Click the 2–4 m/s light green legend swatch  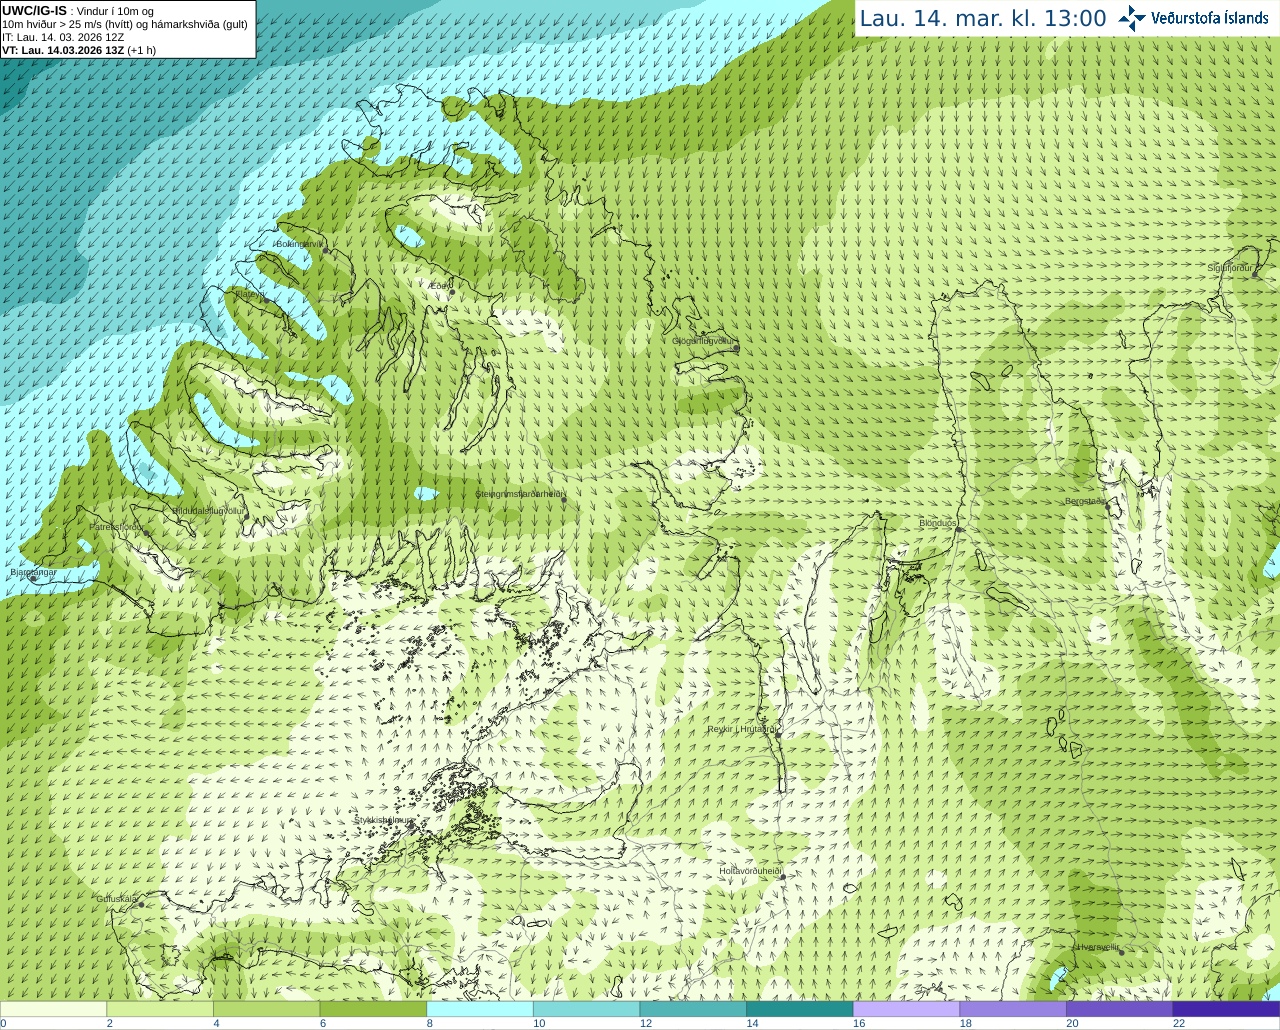(160, 1009)
